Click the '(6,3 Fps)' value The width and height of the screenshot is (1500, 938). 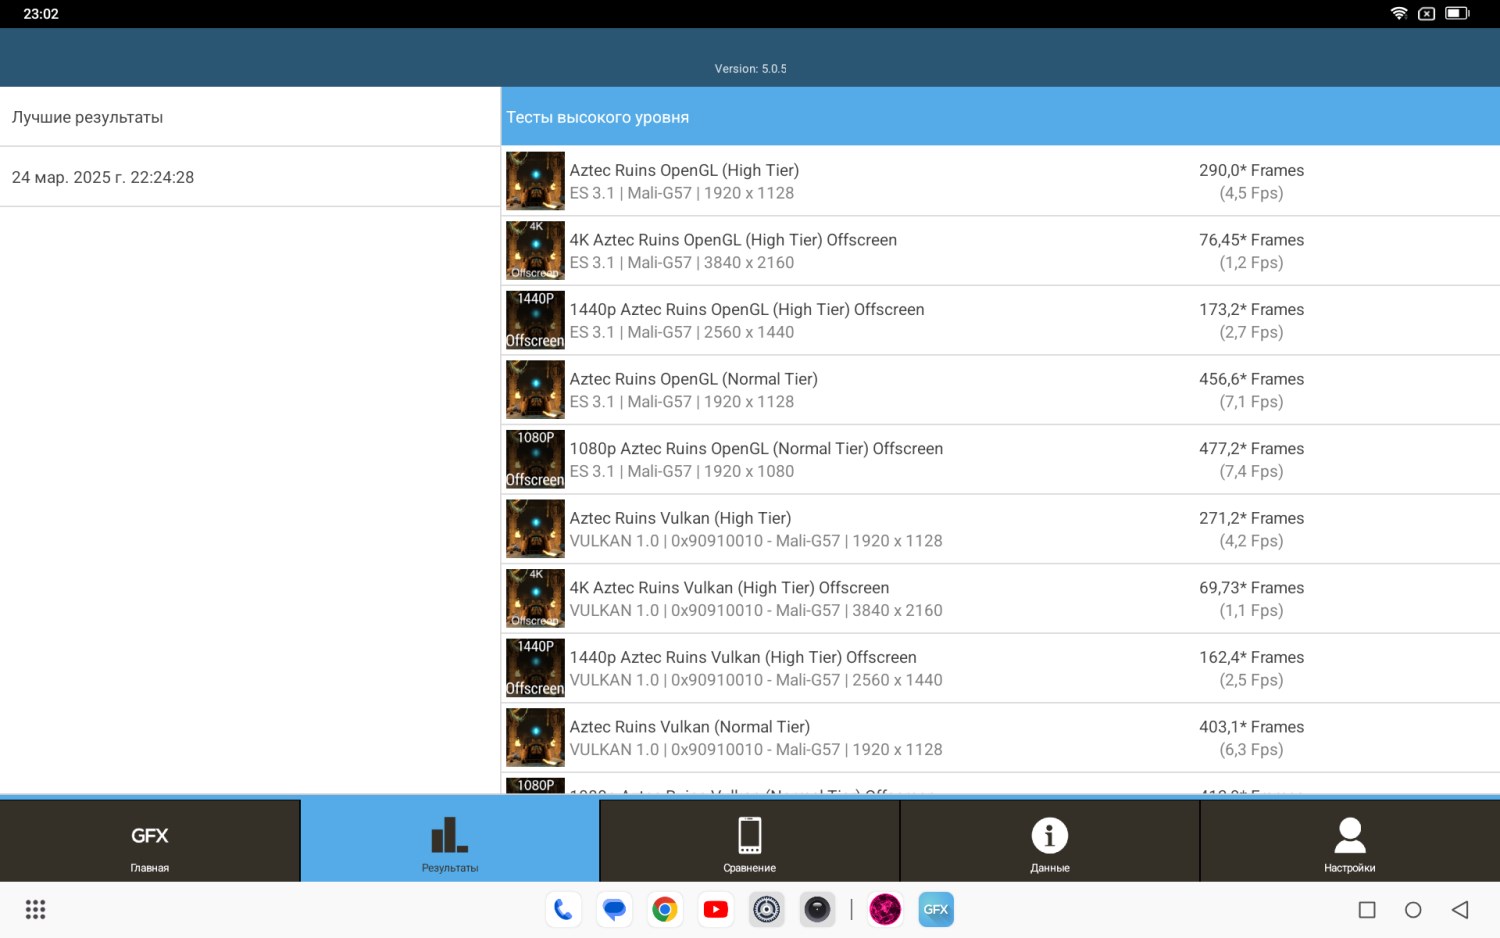coord(1251,750)
